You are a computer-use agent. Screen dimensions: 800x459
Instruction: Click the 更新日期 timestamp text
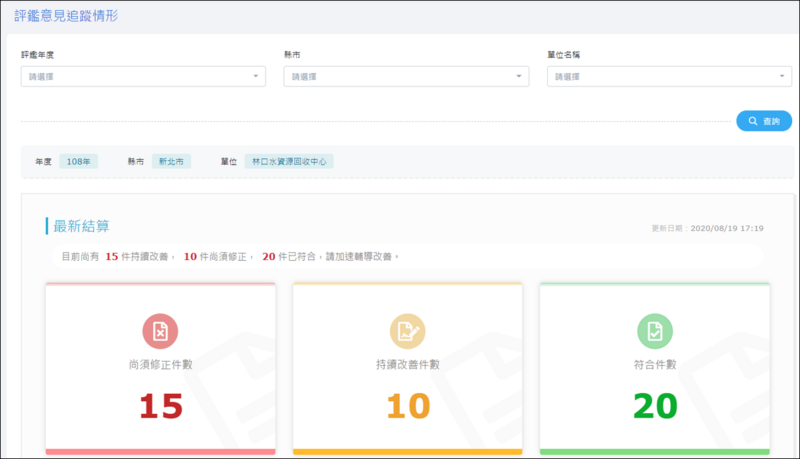point(707,229)
